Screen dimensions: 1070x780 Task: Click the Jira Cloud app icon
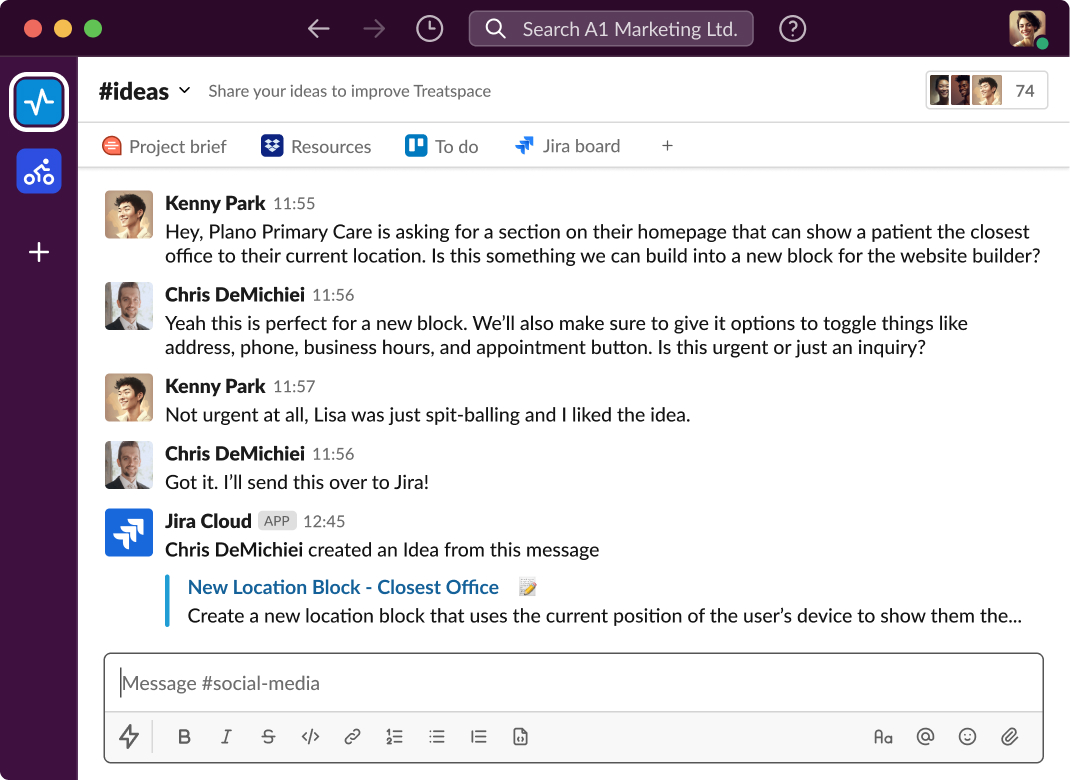pyautogui.click(x=129, y=532)
